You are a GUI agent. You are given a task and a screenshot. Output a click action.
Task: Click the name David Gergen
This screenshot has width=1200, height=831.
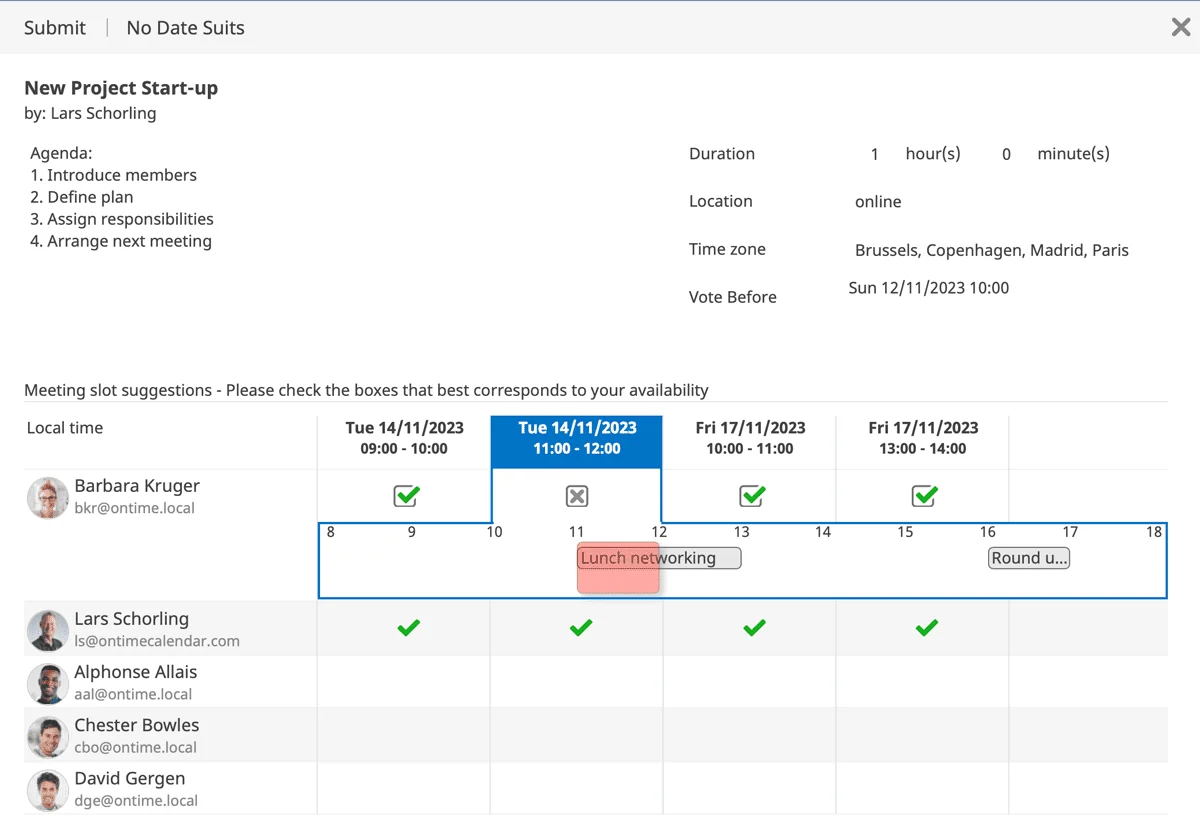click(129, 778)
